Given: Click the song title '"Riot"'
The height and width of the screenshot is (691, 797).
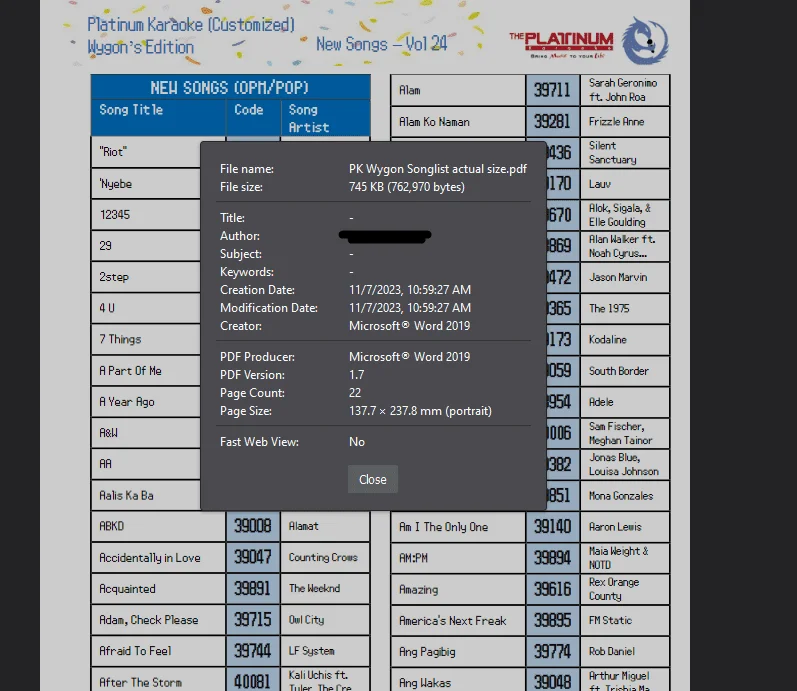Looking at the screenshot, I should click(x=113, y=152).
